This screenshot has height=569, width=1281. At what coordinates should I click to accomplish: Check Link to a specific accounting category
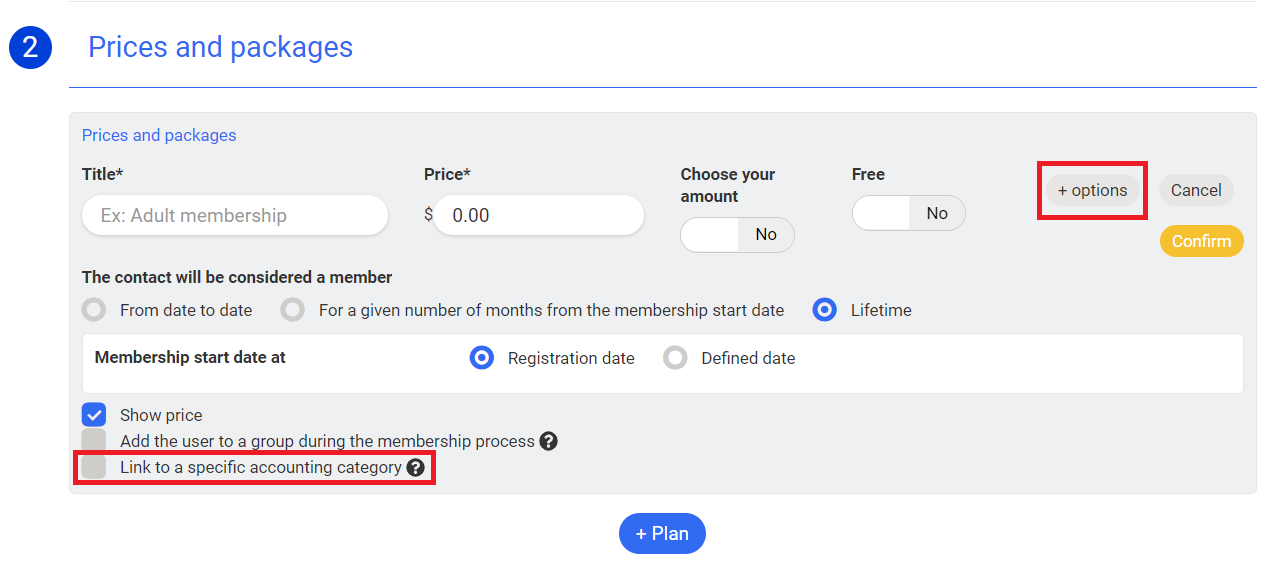point(94,467)
